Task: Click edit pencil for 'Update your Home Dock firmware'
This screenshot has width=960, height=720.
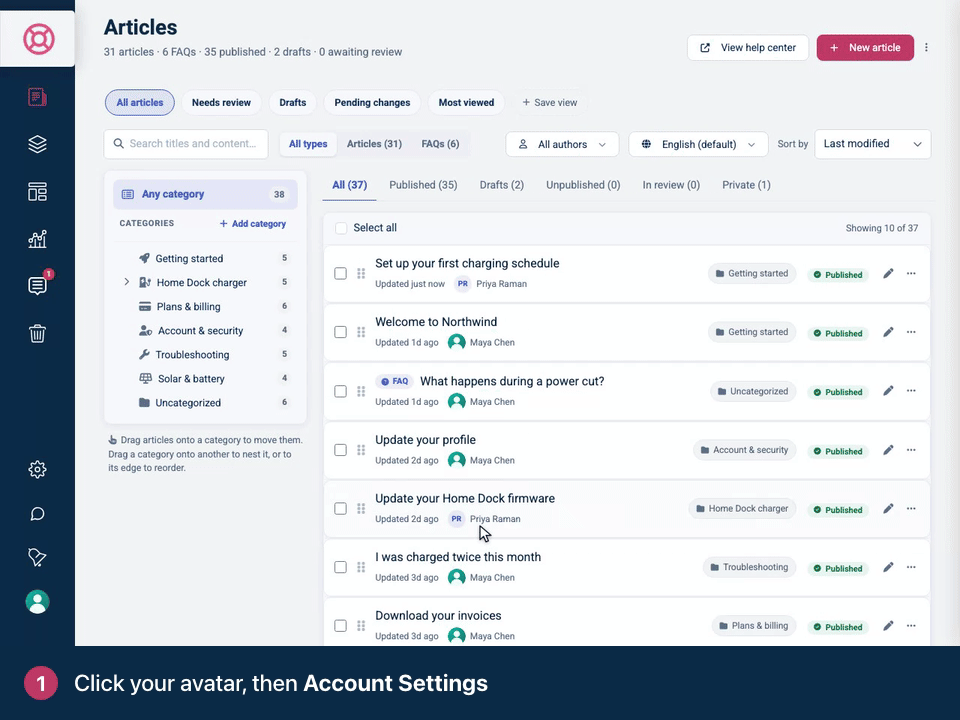Action: [888, 509]
